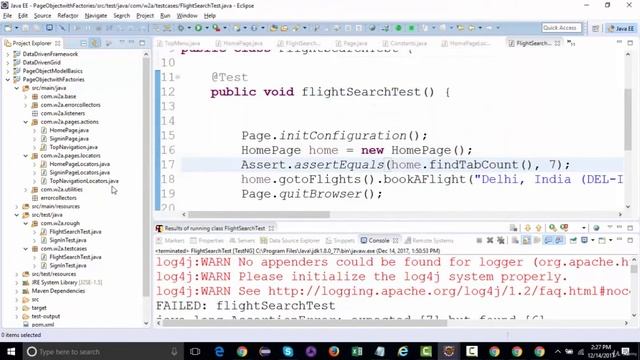The image size is (640, 360).
Task: Open the Window menu
Action: click(187, 16)
